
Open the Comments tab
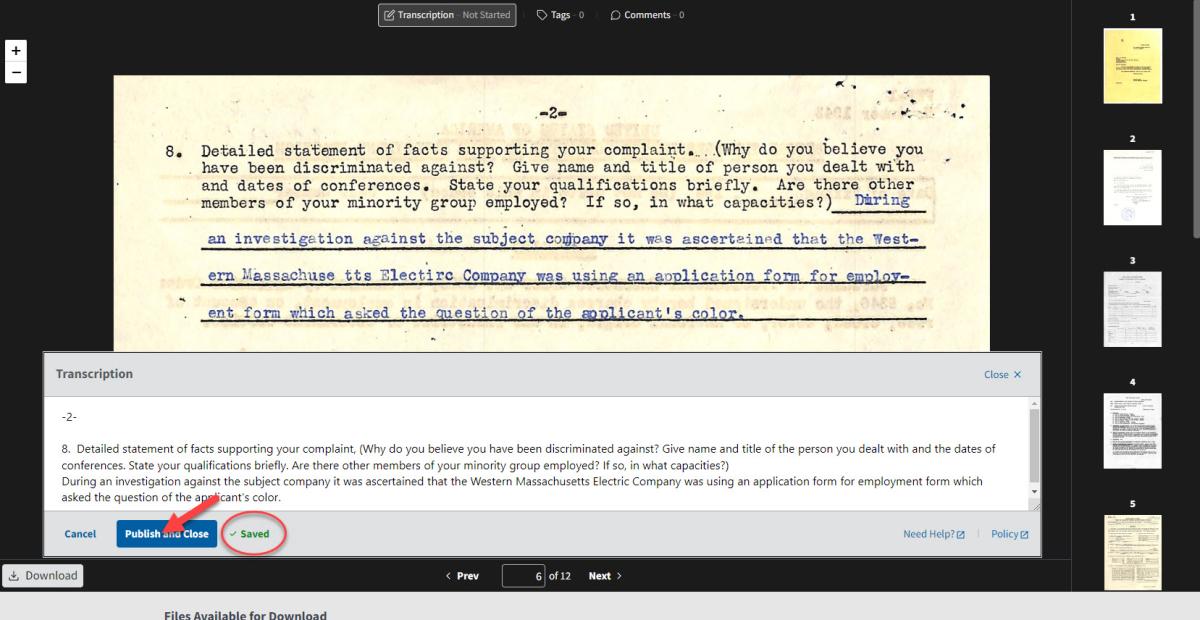pos(646,15)
